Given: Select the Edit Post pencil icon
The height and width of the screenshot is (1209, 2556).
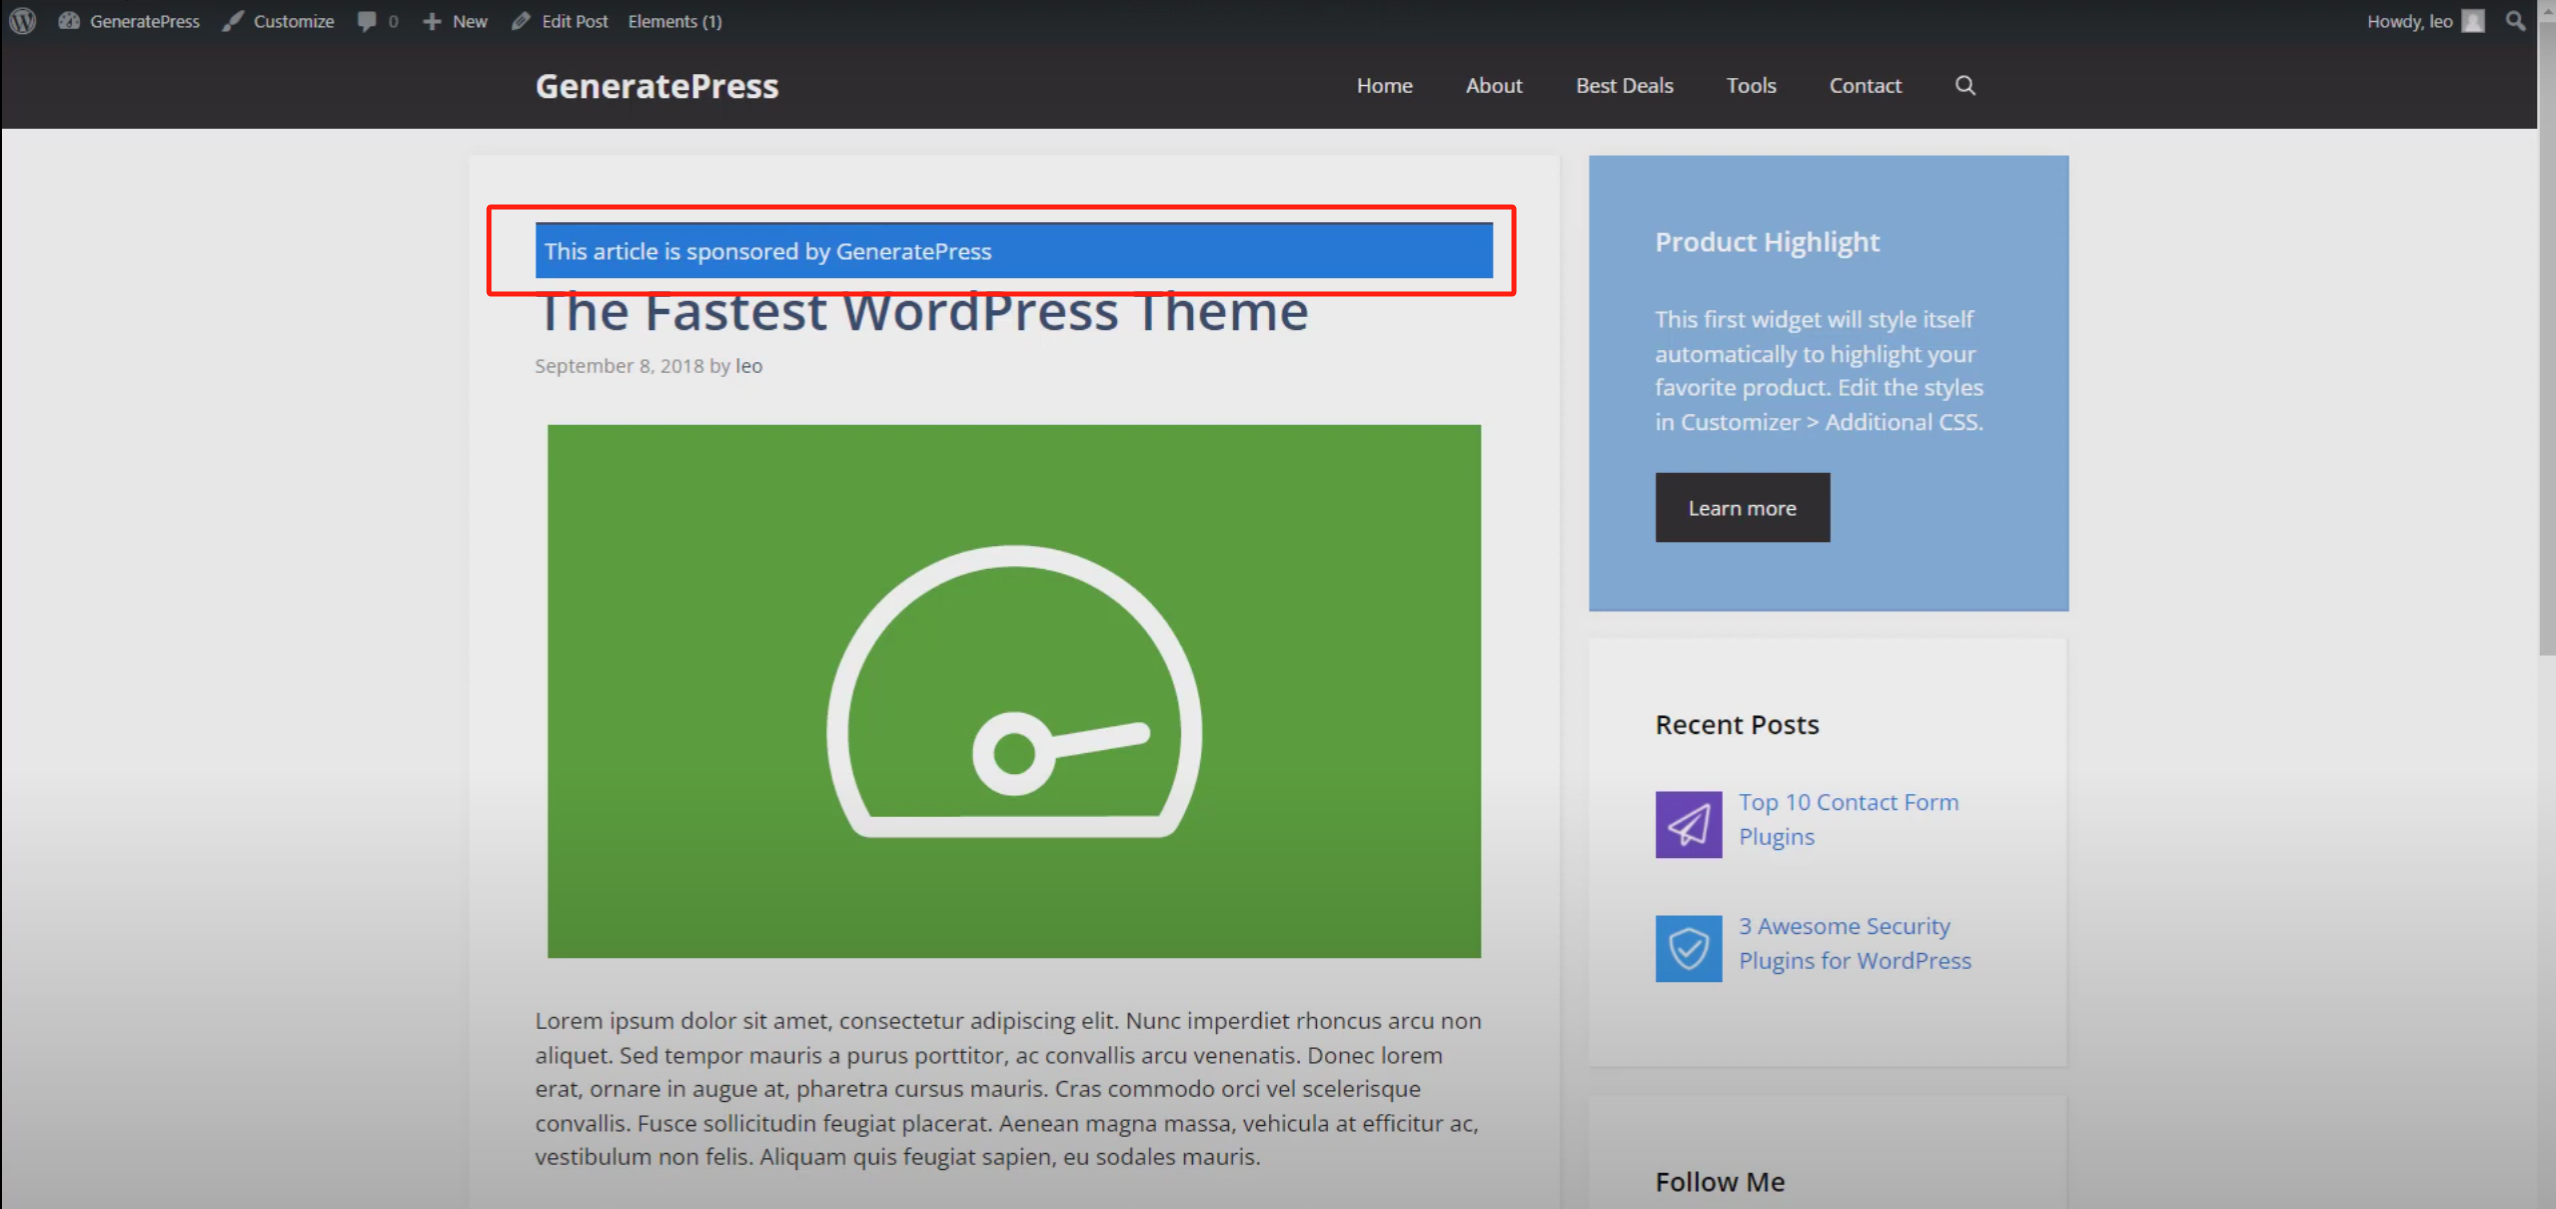Looking at the screenshot, I should click(521, 20).
